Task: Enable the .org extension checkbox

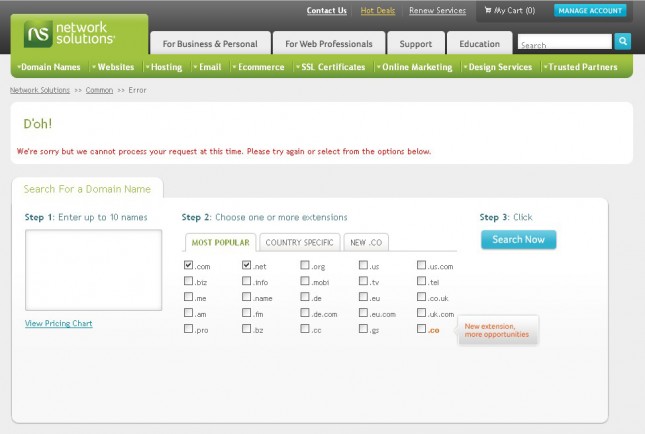Action: pos(305,266)
